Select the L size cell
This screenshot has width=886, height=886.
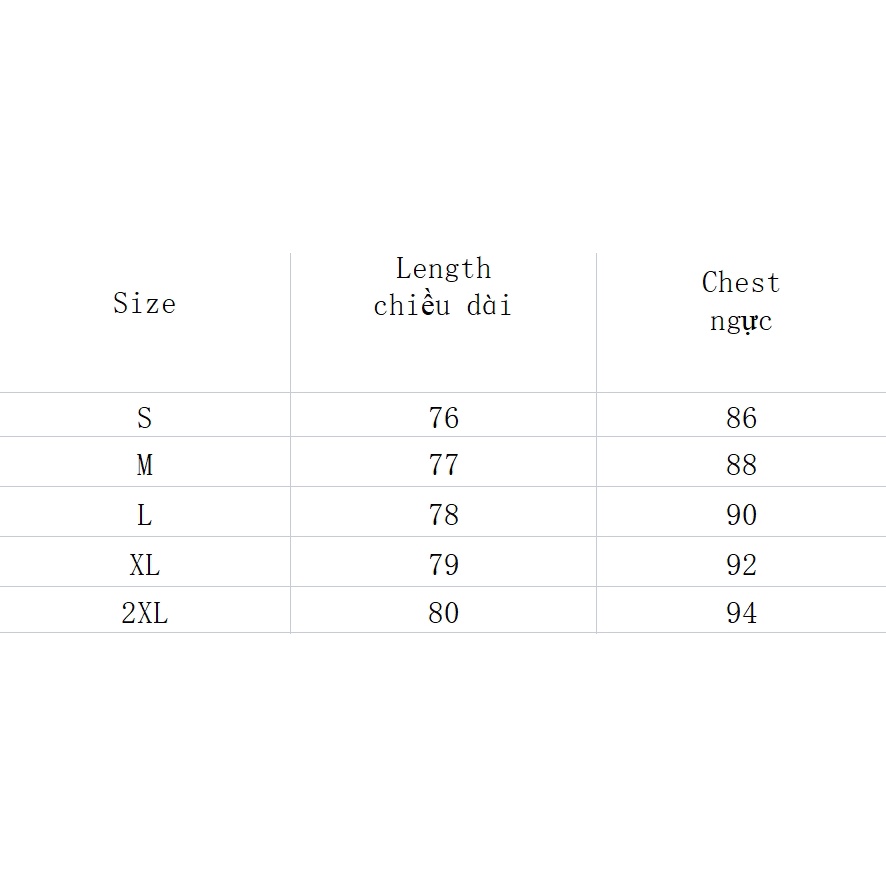(145, 512)
